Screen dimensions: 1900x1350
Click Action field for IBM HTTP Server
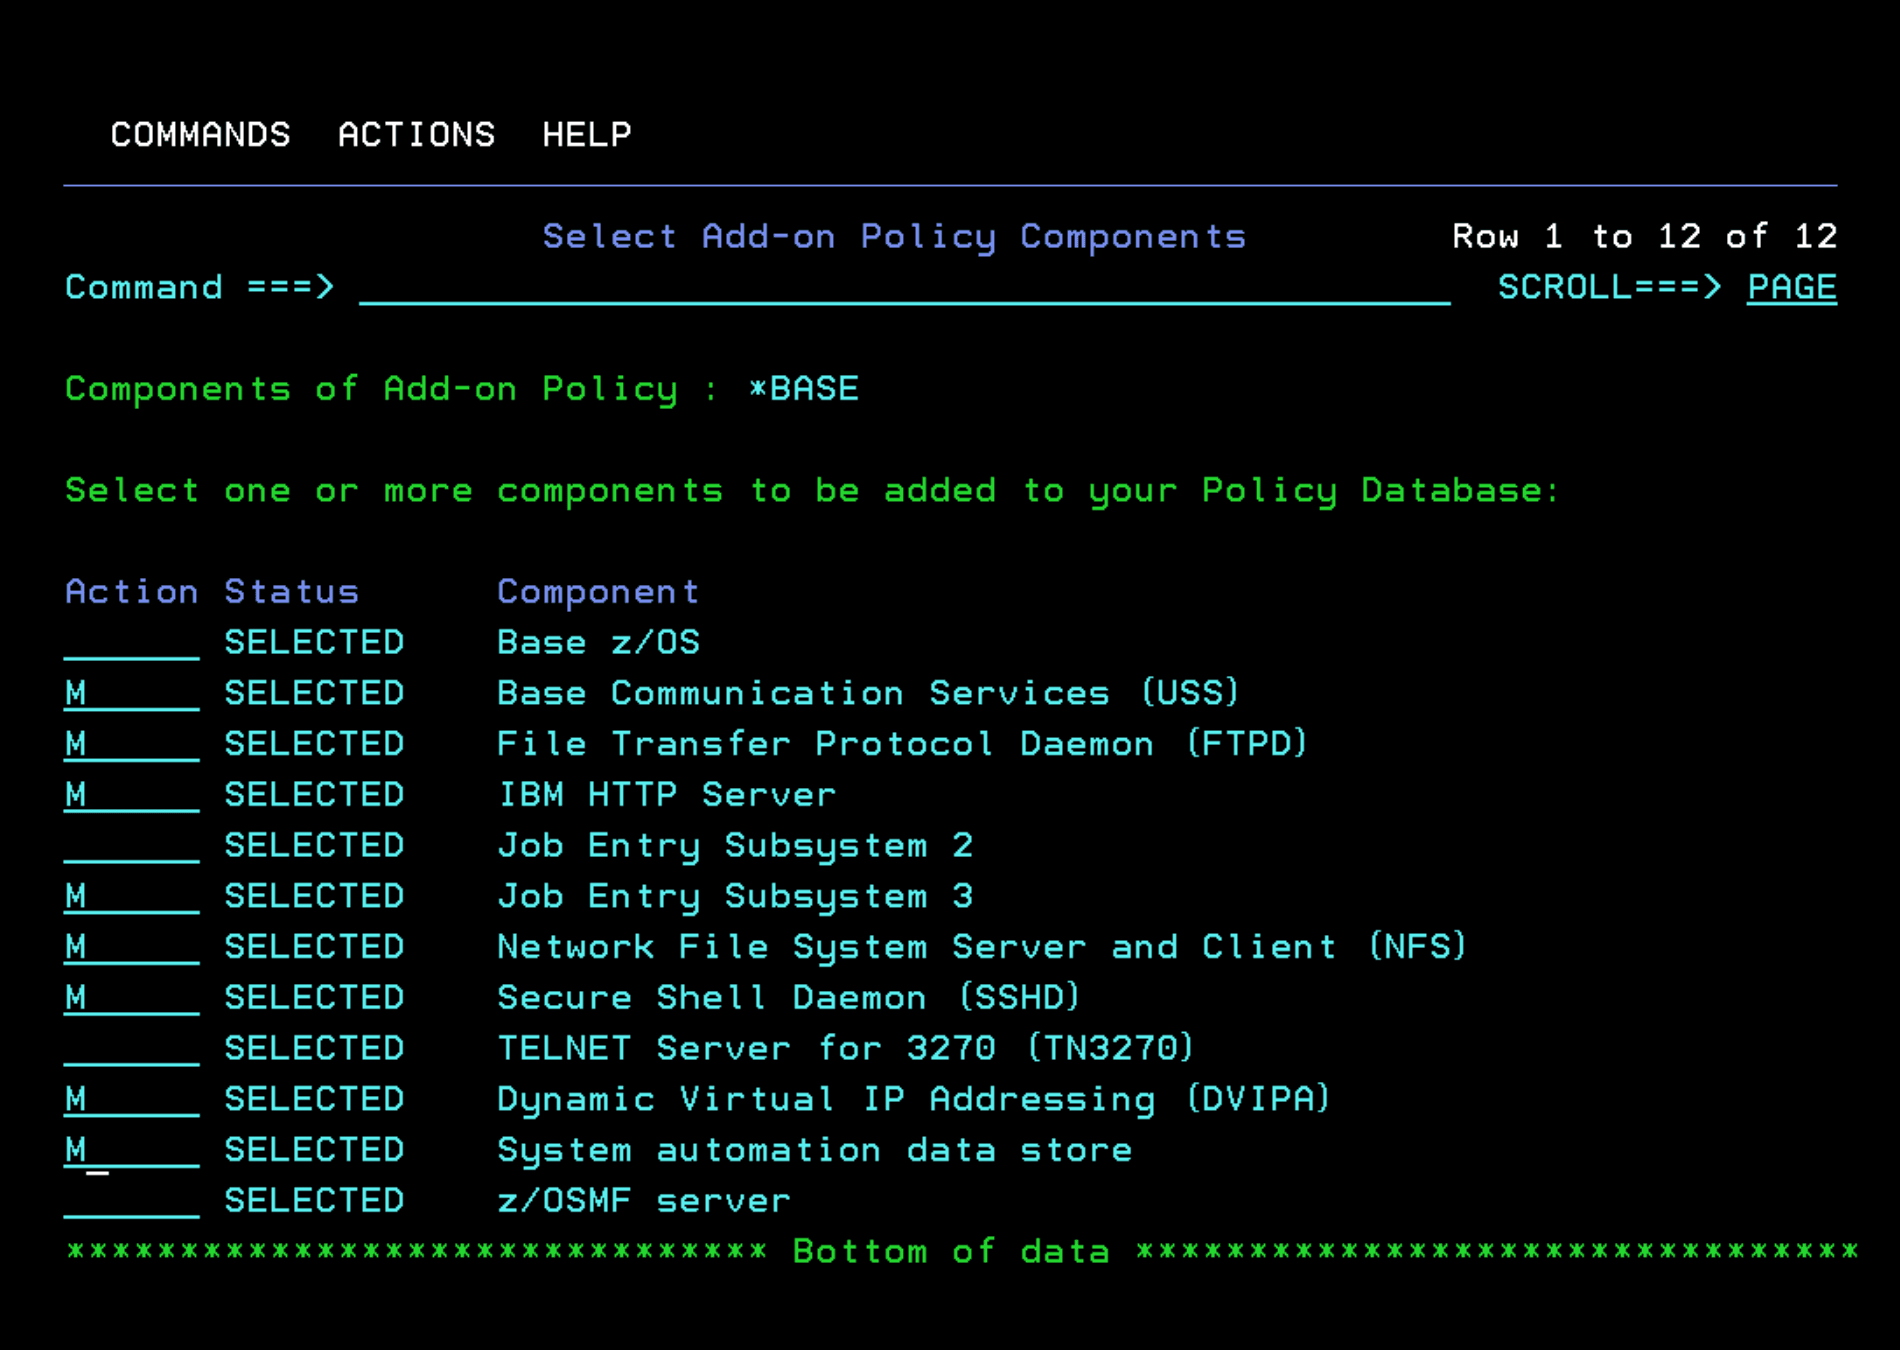[x=131, y=796]
